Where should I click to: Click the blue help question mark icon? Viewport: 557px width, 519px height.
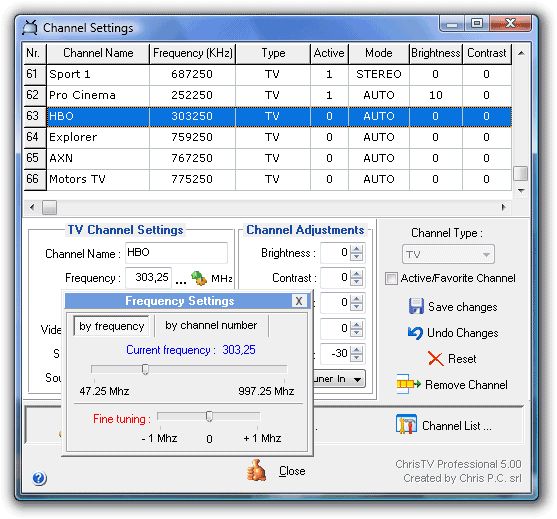tap(39, 478)
